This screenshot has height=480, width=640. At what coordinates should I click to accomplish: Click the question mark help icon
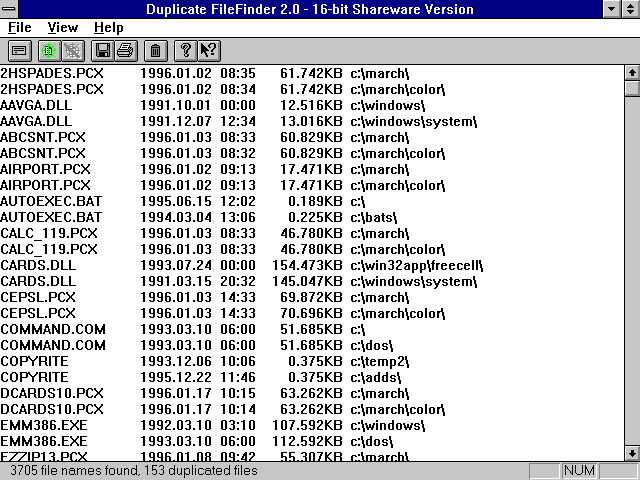pos(185,49)
